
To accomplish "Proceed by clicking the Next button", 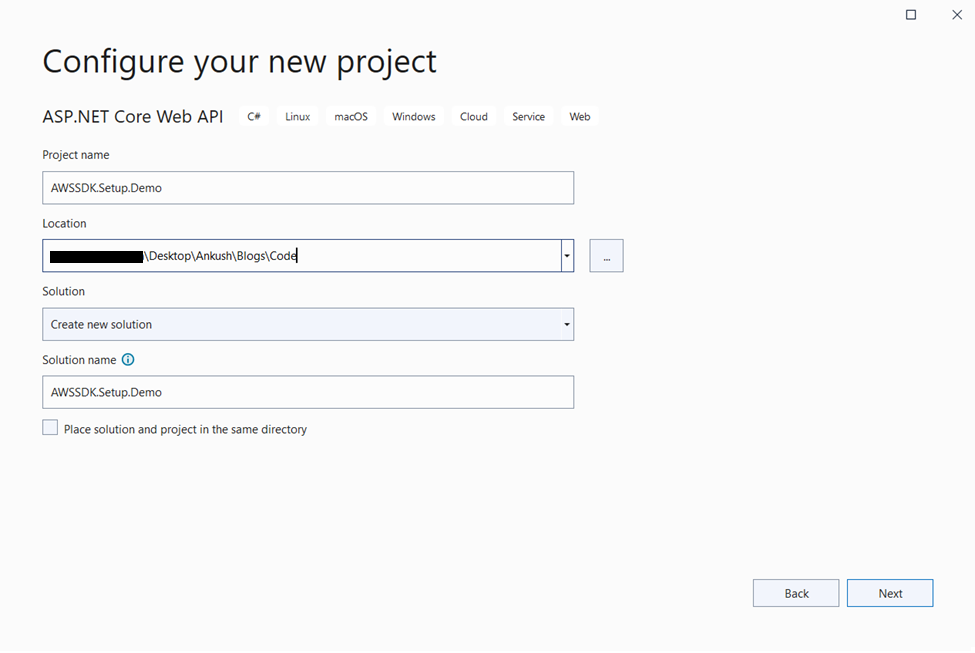I will pos(889,592).
